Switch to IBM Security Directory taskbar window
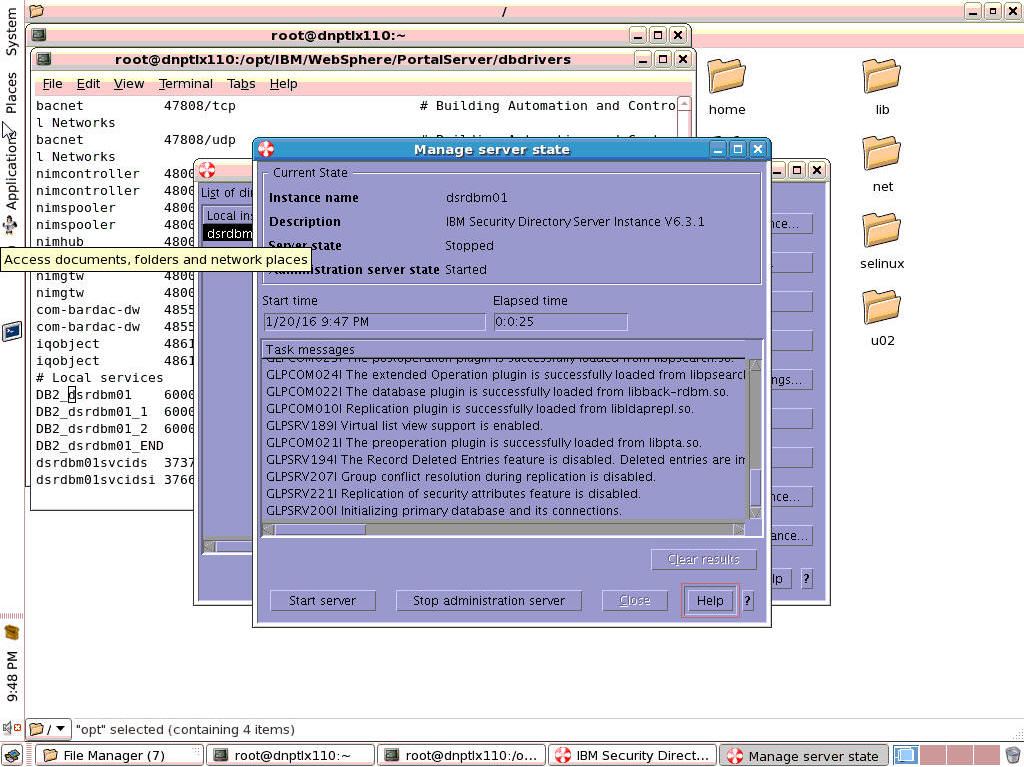1024x767 pixels. (x=634, y=756)
